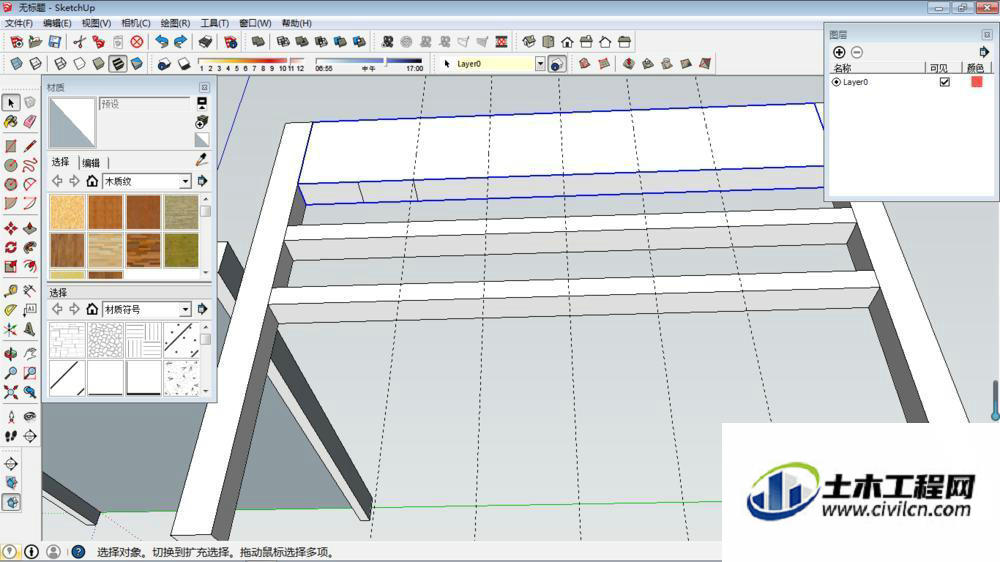The width and height of the screenshot is (1000, 562).
Task: Activate the Zoom magnifier tool
Action: 11,373
